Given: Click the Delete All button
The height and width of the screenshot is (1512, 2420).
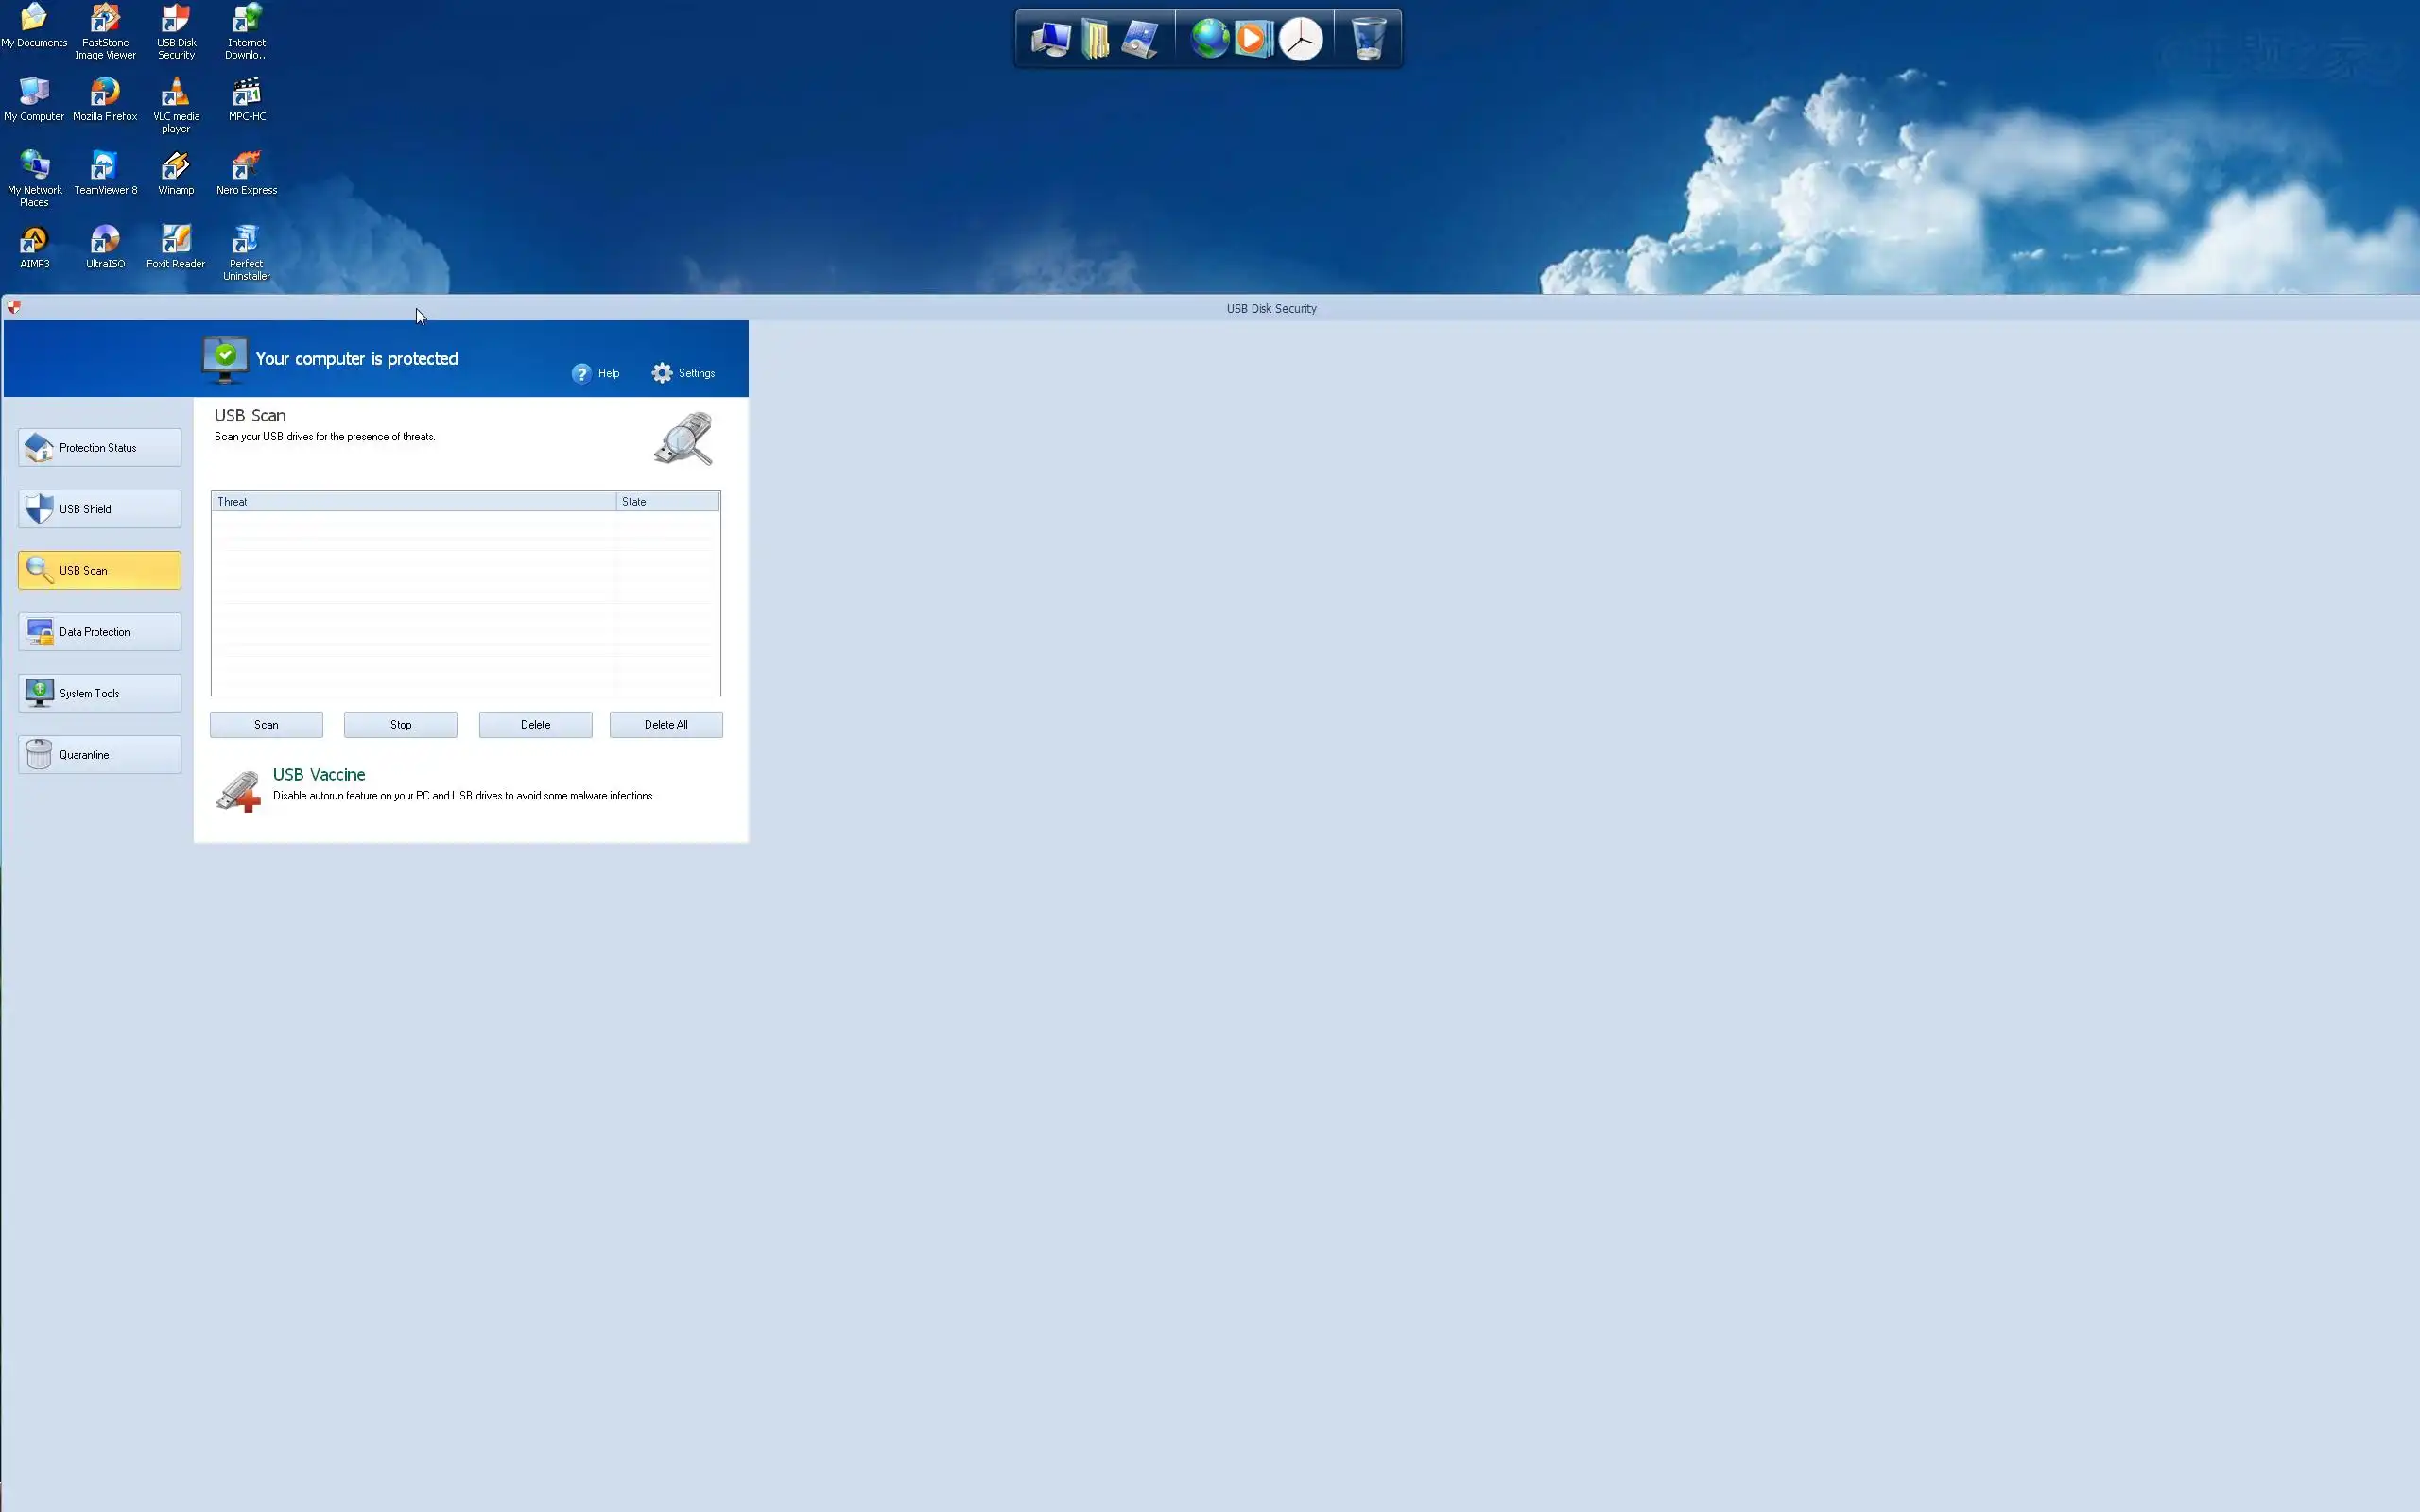Looking at the screenshot, I should pos(665,725).
